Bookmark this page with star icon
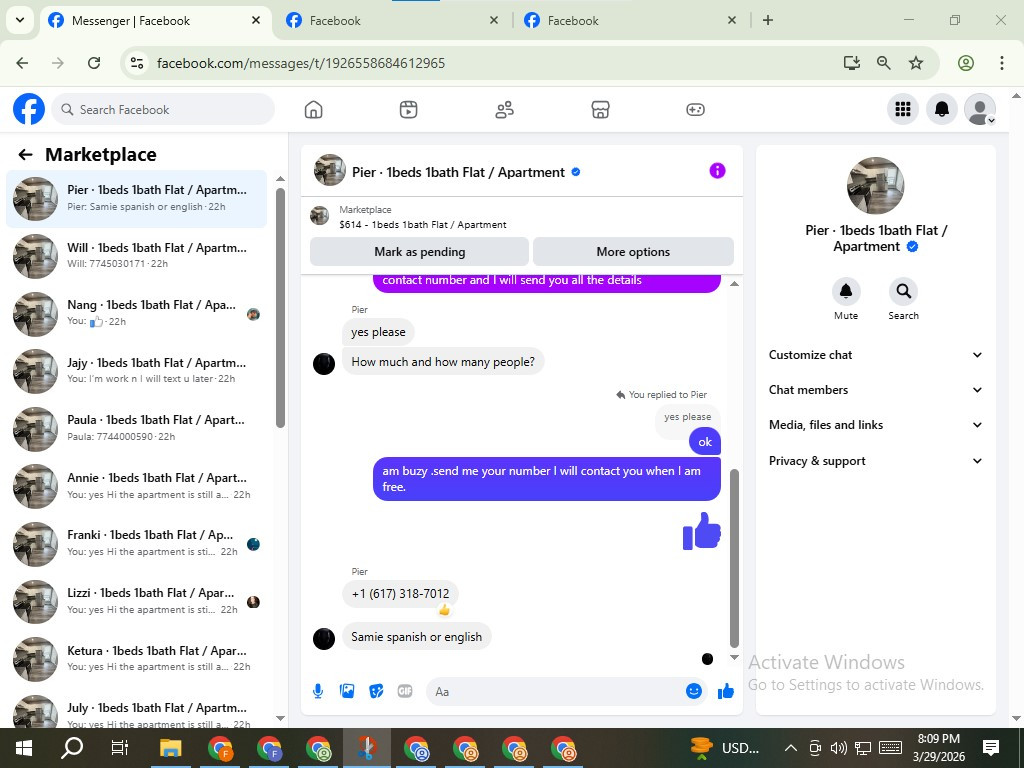 point(916,63)
